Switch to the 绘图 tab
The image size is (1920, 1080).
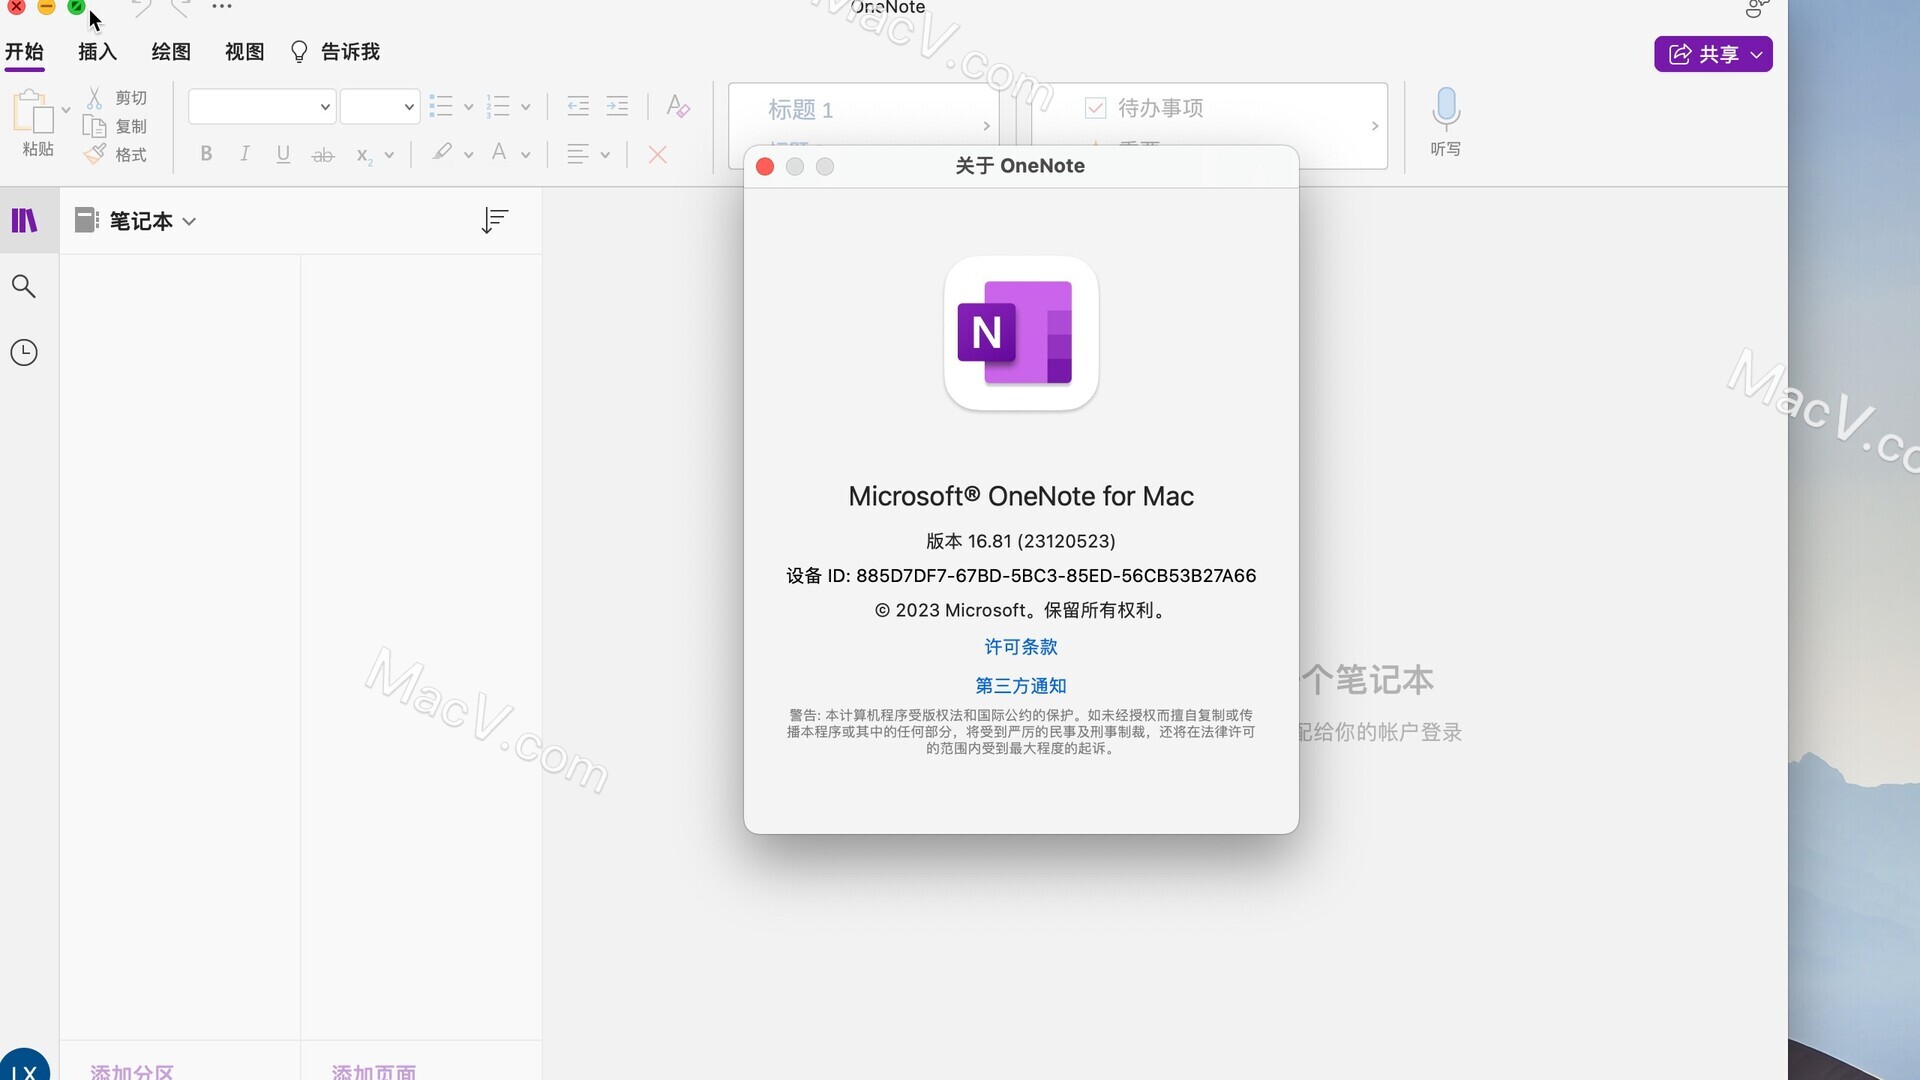point(171,52)
